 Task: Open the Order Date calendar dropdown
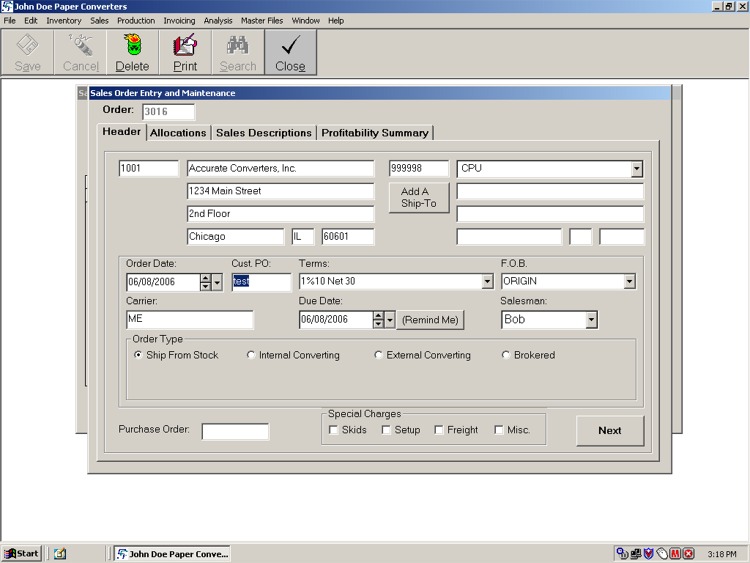coord(217,282)
